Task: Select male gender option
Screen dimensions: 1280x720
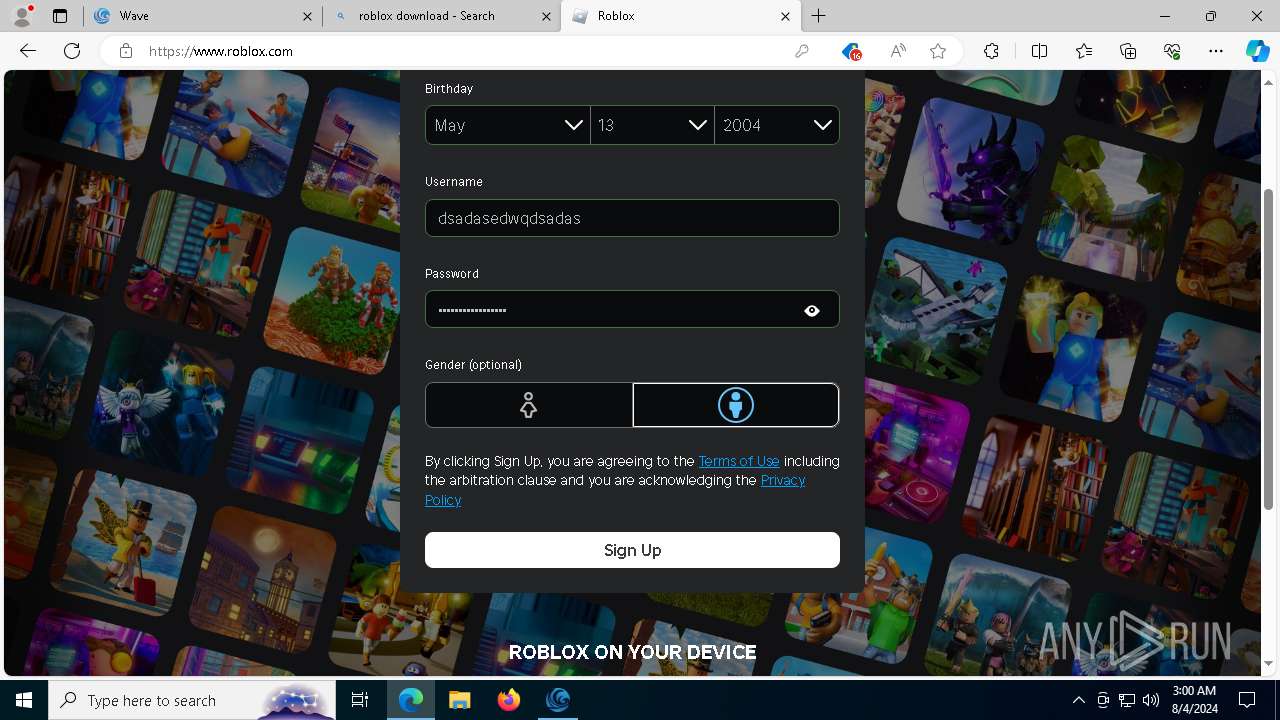Action: click(736, 405)
